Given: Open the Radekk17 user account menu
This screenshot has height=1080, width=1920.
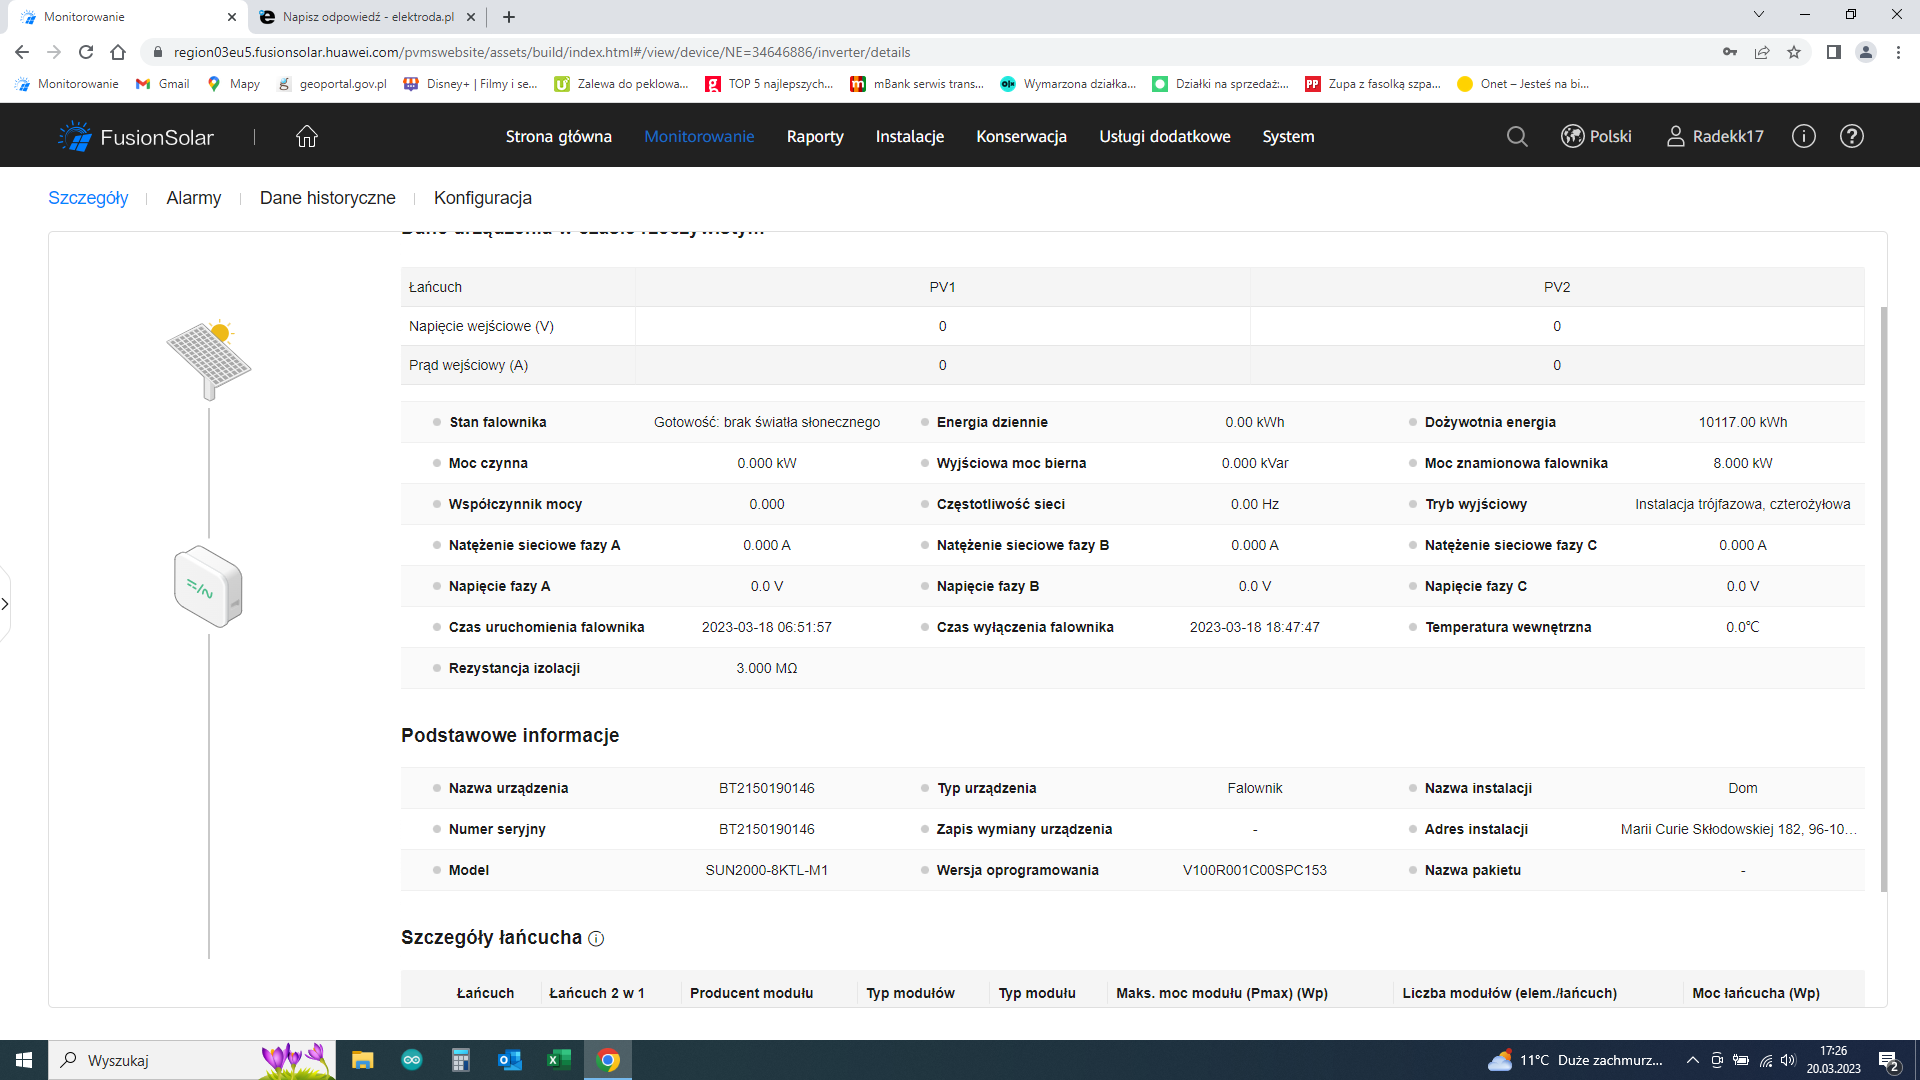Looking at the screenshot, I should point(1715,136).
